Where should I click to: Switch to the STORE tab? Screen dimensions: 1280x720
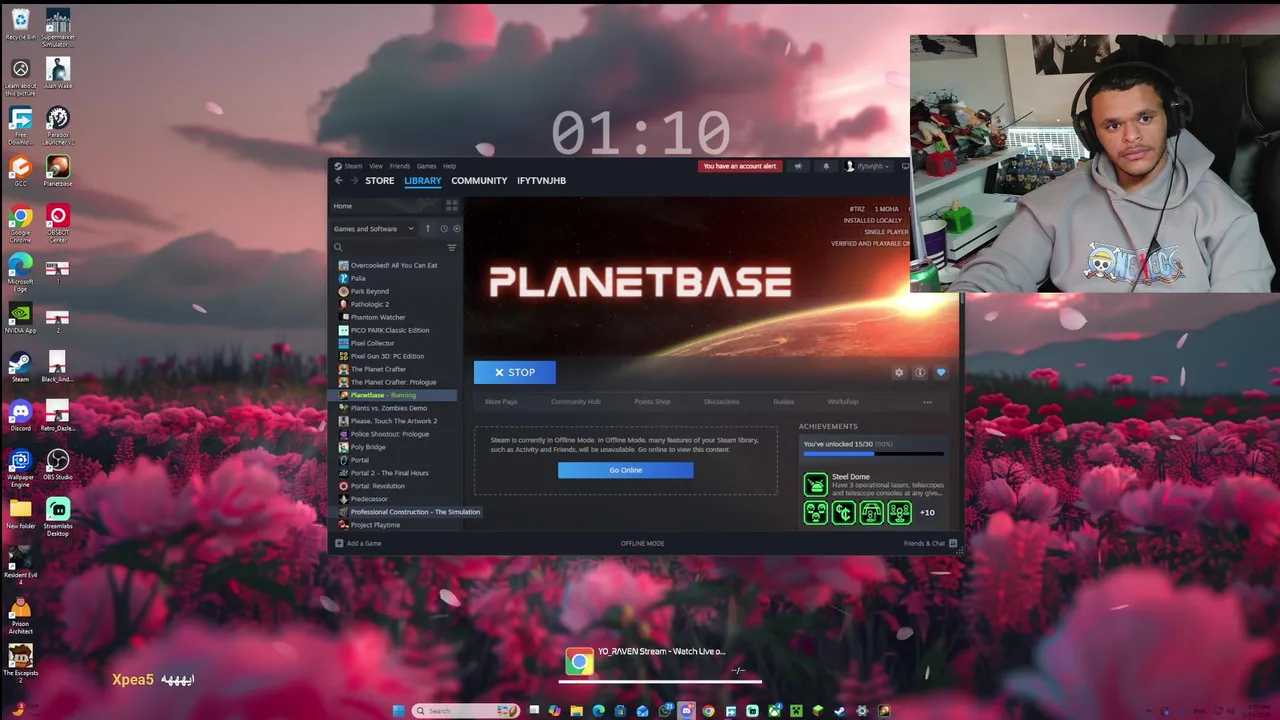click(380, 181)
